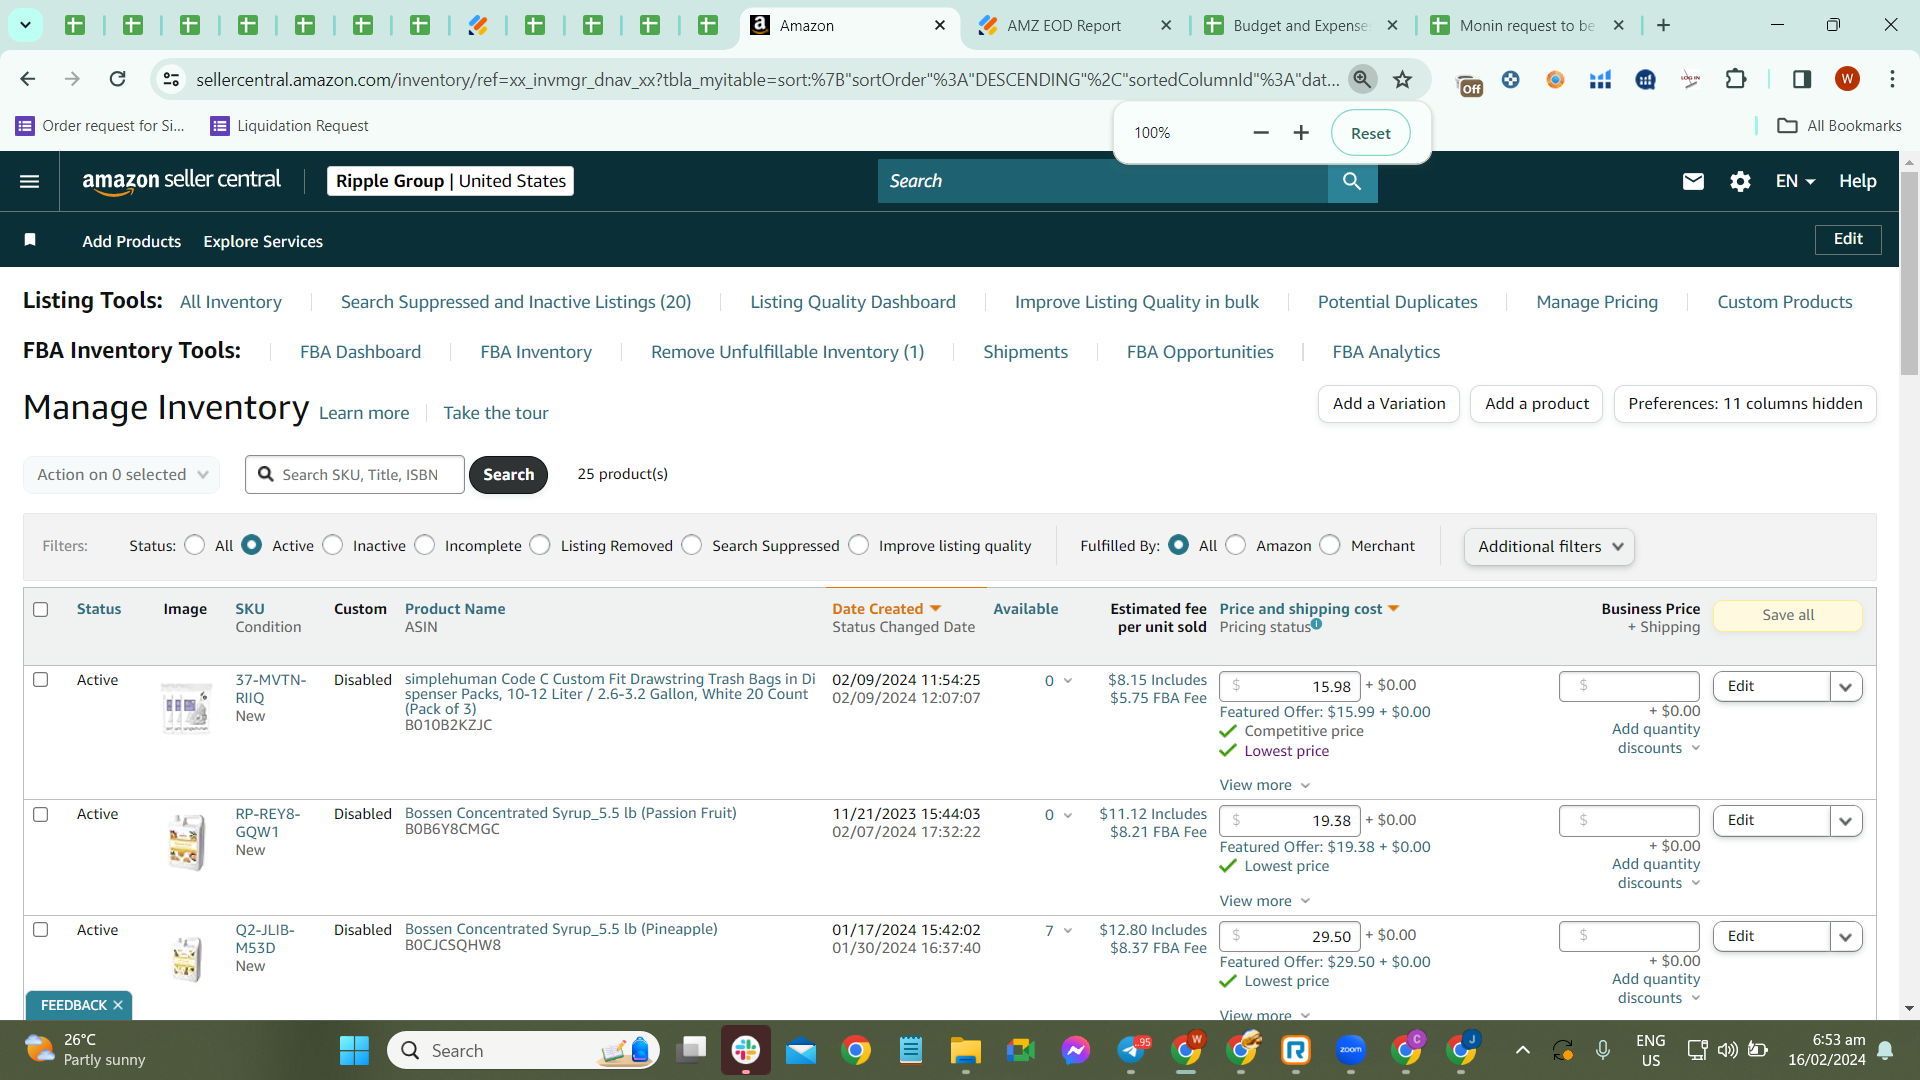
Task: Click the Save all button
Action: point(1788,615)
